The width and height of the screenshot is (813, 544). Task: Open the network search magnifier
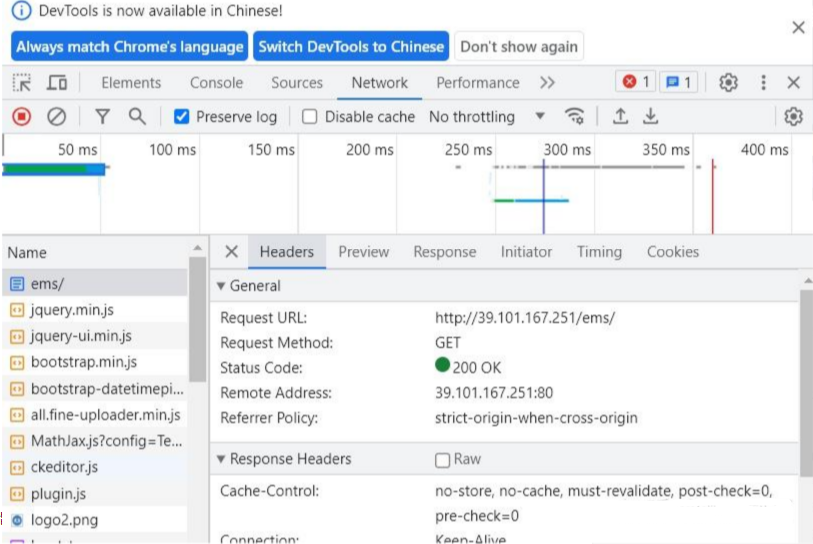pyautogui.click(x=137, y=117)
